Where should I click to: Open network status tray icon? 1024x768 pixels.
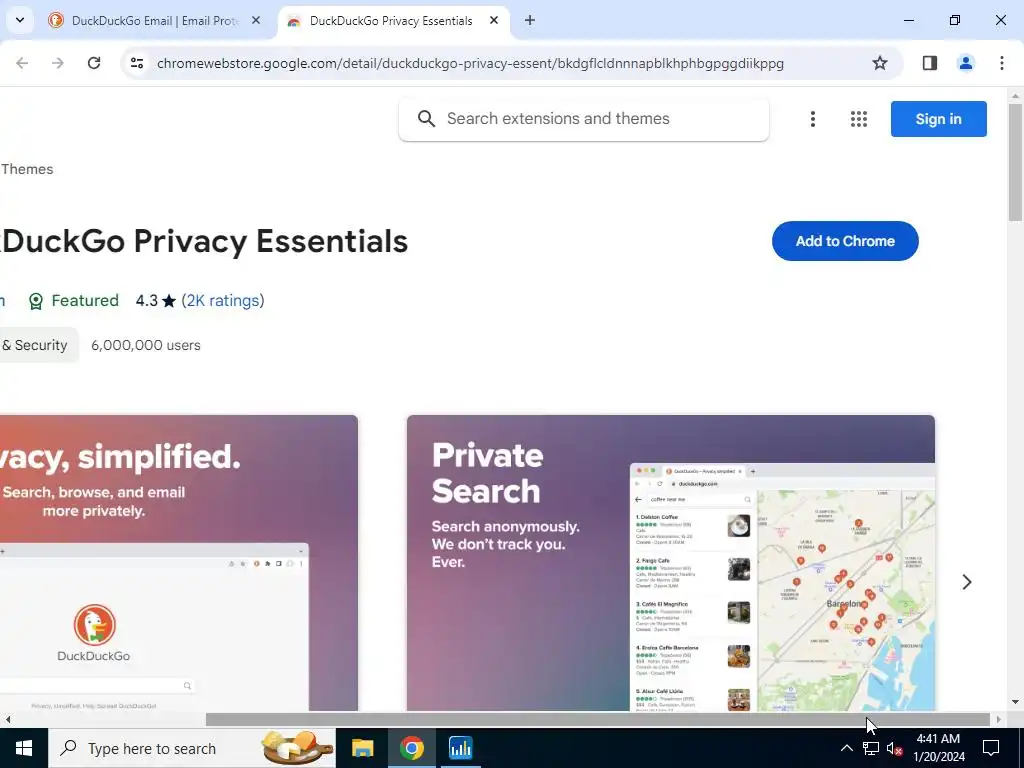[x=871, y=748]
